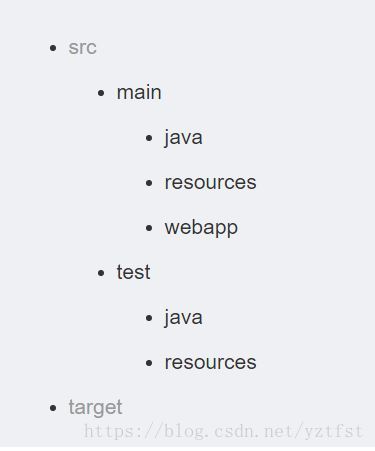
Task: Open the webapp list item
Action: click(x=201, y=228)
